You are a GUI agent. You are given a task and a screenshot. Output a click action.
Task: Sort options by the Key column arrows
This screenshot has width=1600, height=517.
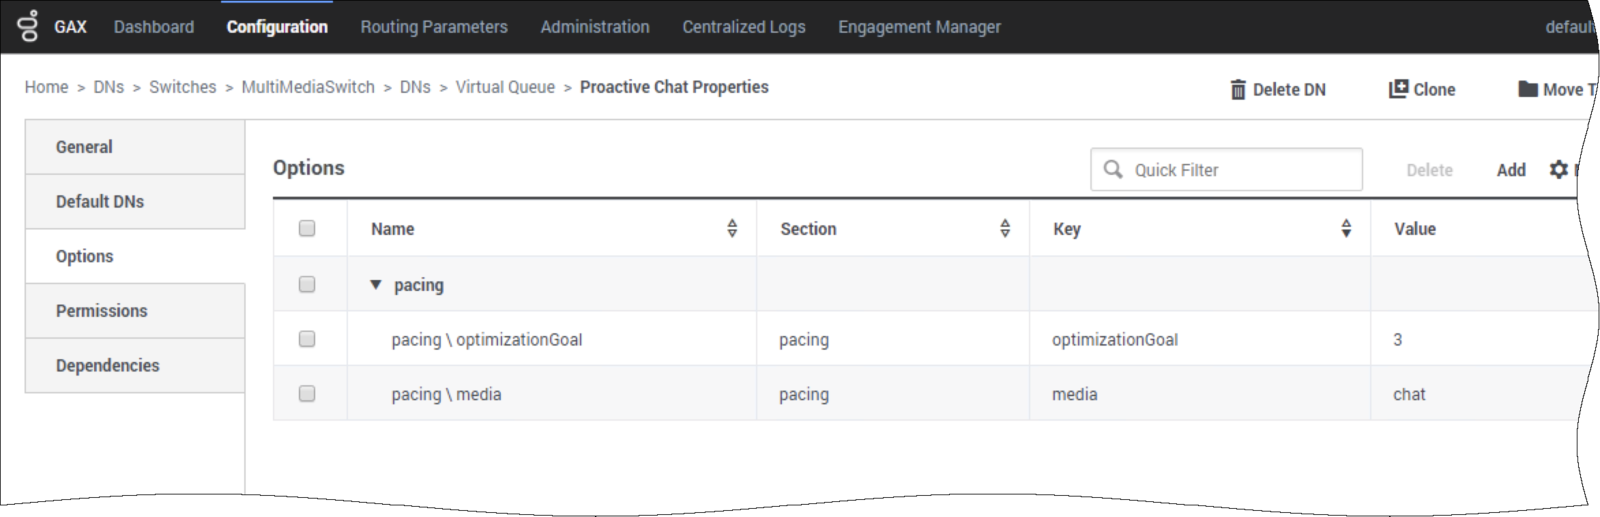click(x=1346, y=229)
